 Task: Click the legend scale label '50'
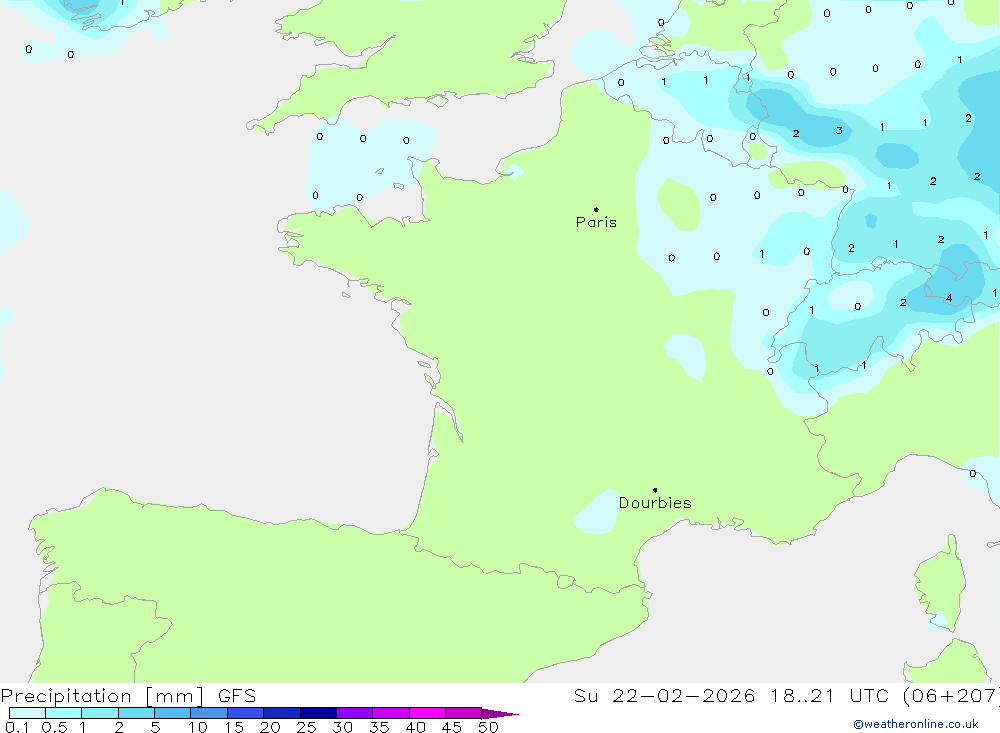click(489, 727)
